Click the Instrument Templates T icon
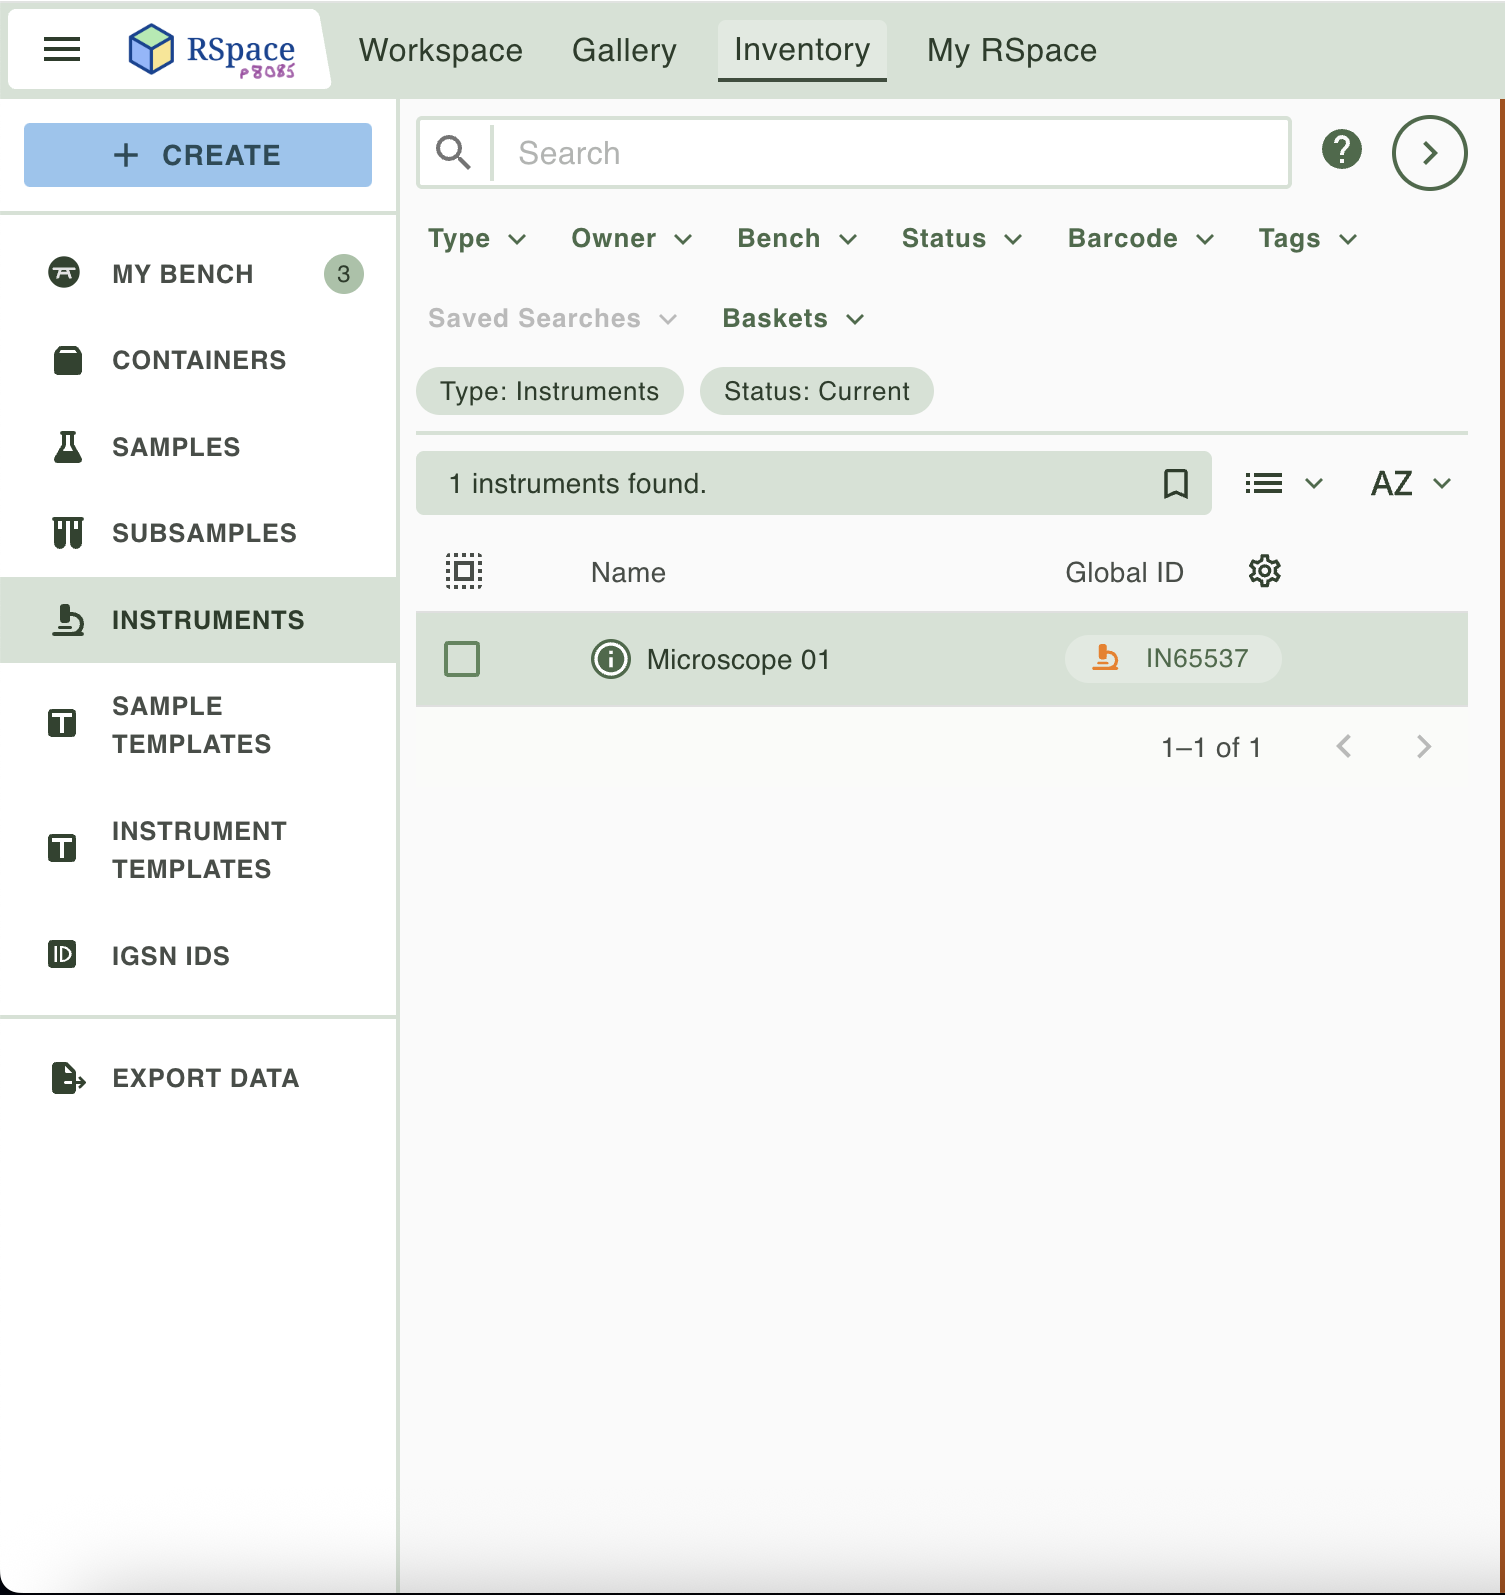Image resolution: width=1505 pixels, height=1595 pixels. point(62,848)
